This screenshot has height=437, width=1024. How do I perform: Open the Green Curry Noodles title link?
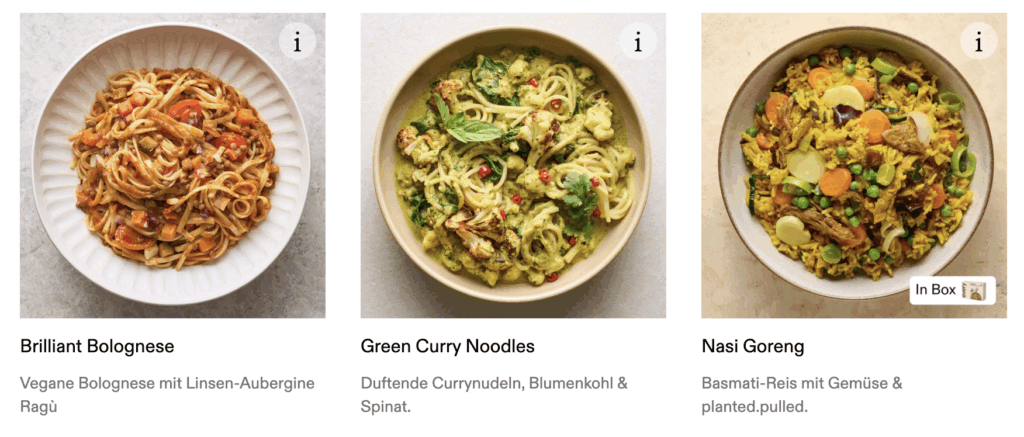pyautogui.click(x=447, y=347)
